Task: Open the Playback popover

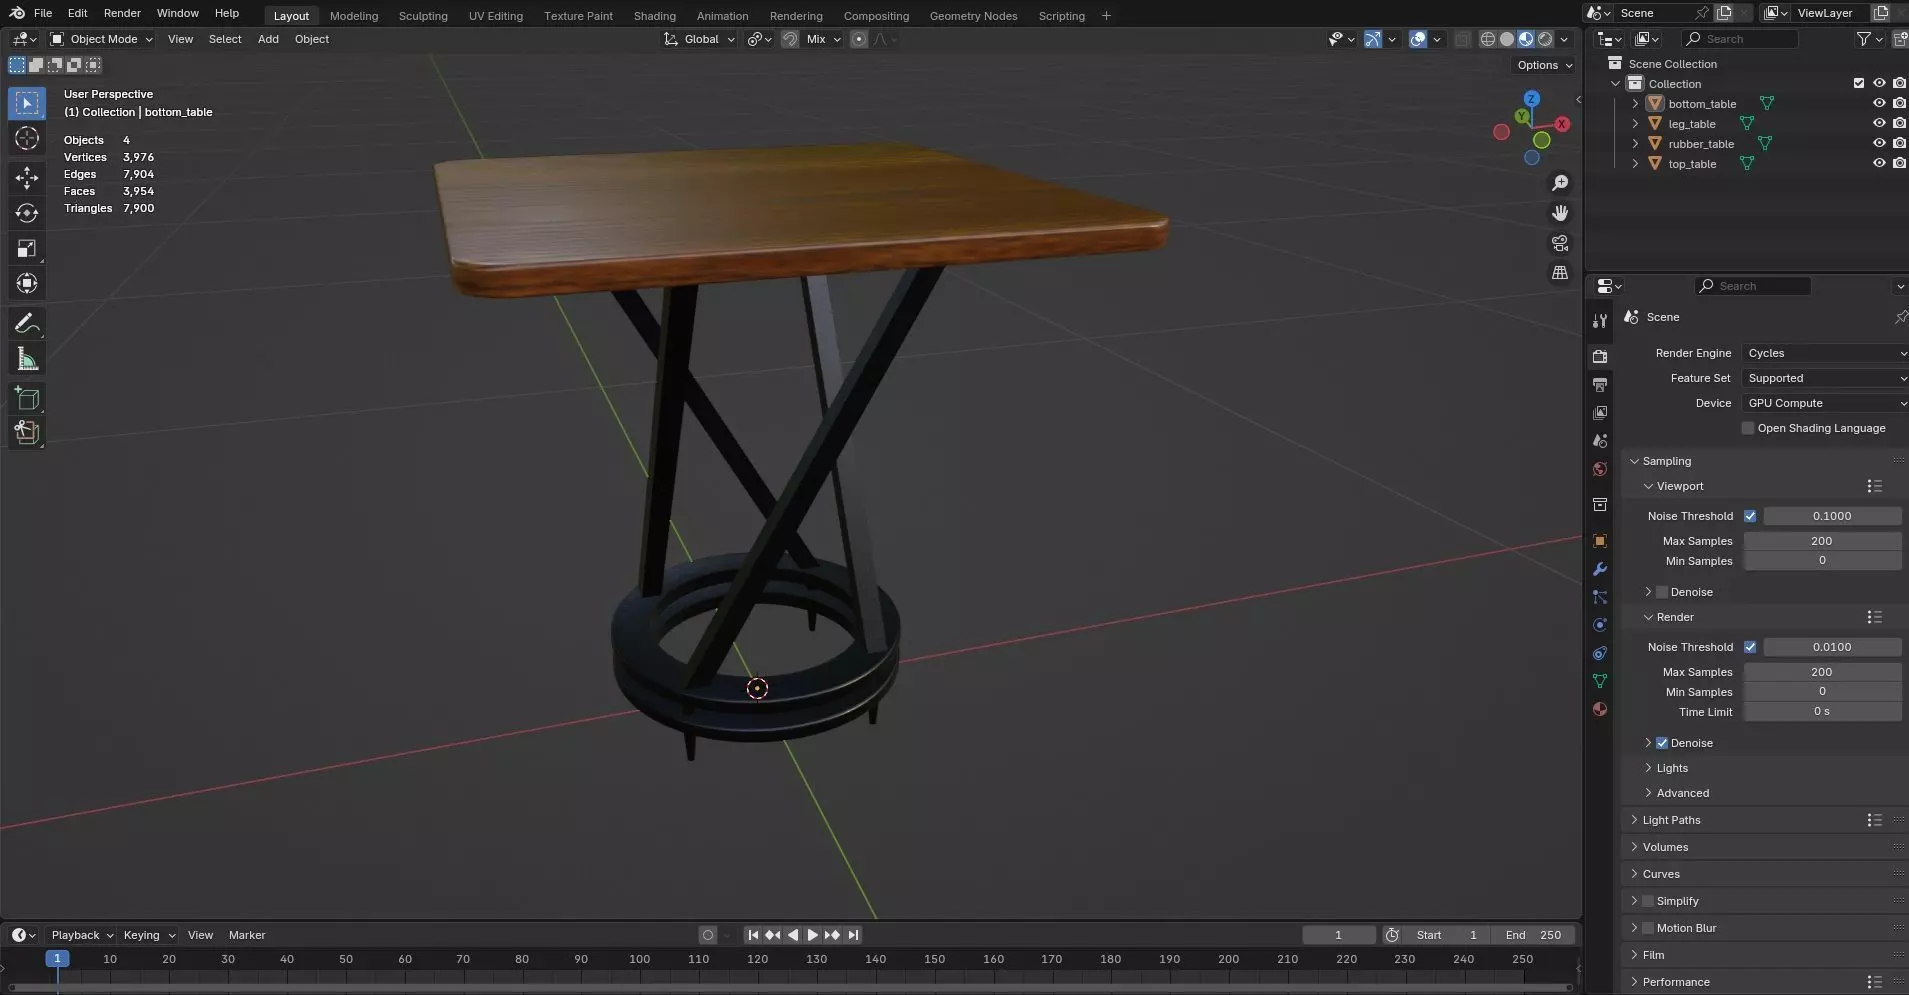Action: (82, 935)
